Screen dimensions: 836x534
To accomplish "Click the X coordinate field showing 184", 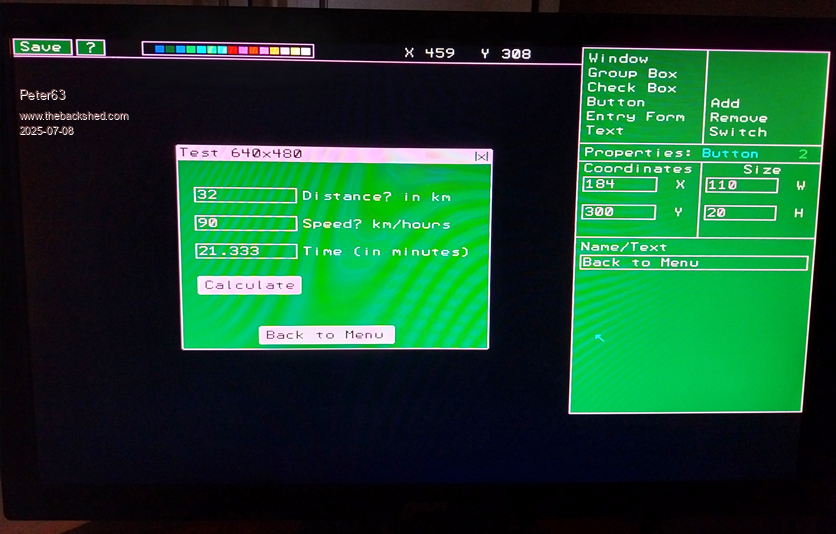I will coord(619,185).
